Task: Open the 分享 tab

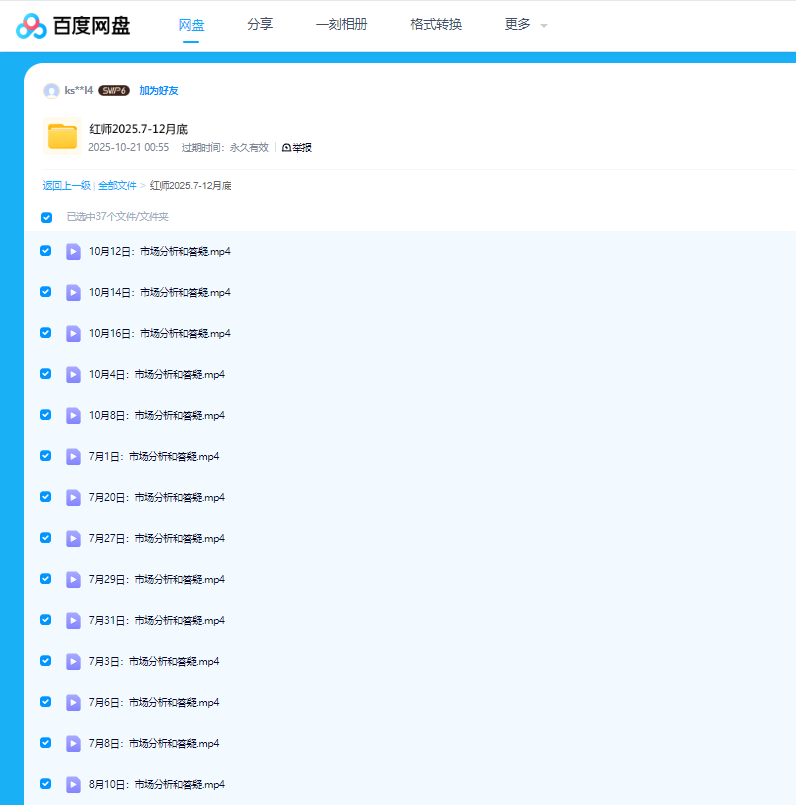Action: (260, 25)
